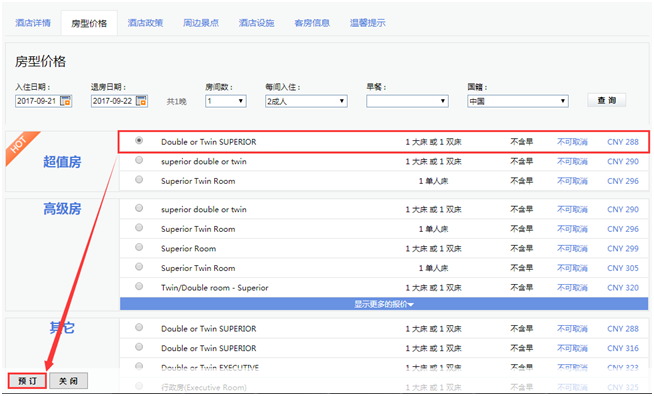Viewport: 654px width, 396px height.
Task: Click the 高级房 category heading
Action: coord(62,209)
